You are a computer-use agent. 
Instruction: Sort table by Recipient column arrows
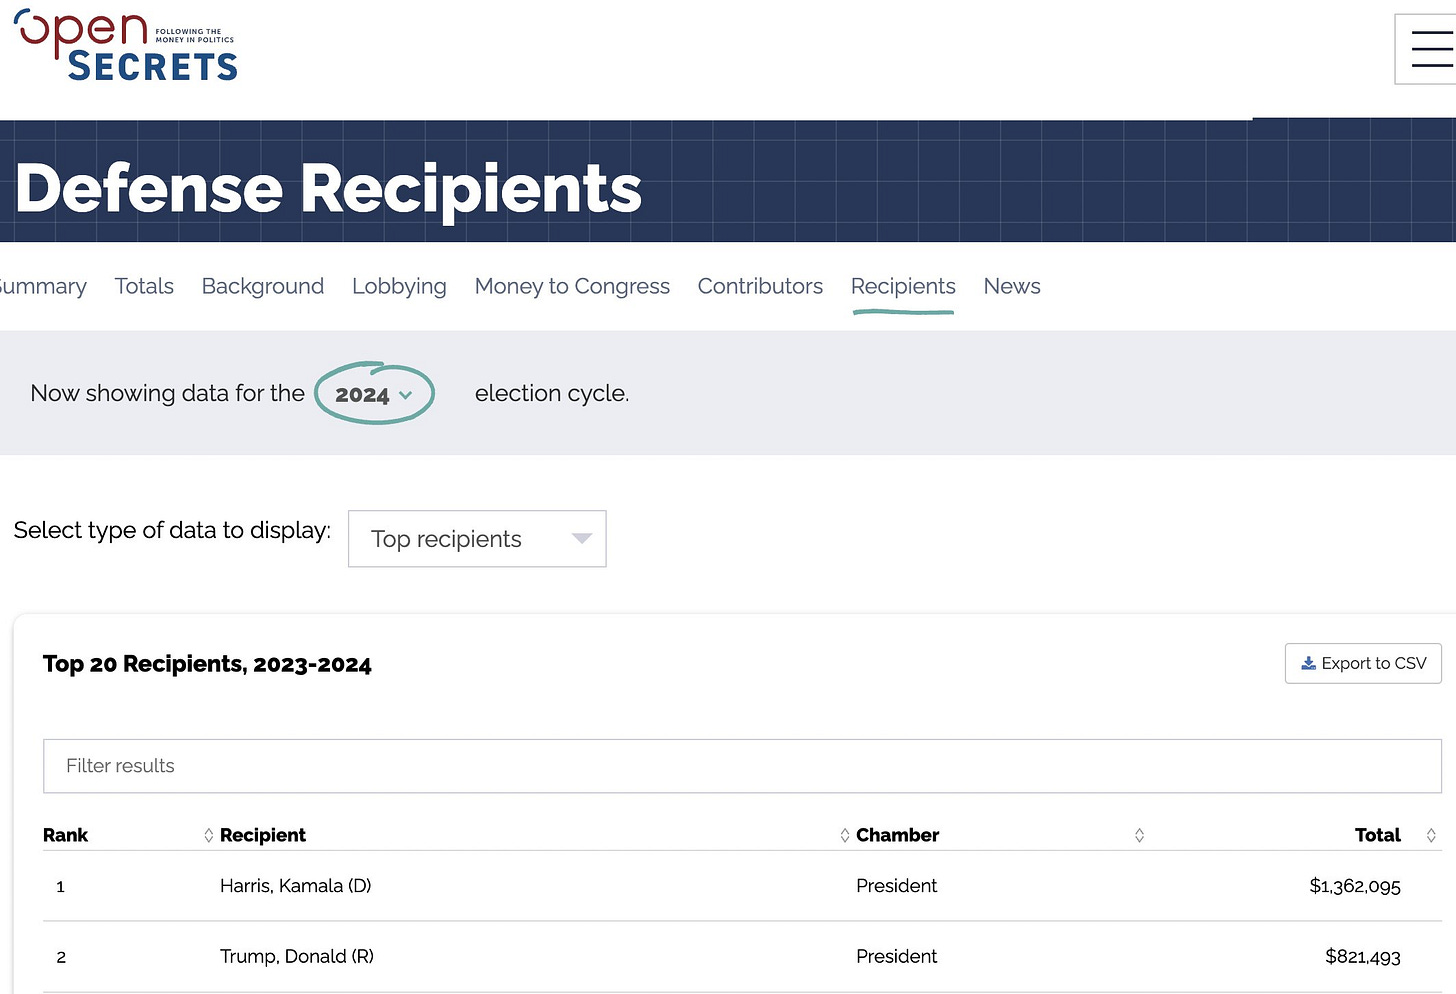[x=844, y=835]
